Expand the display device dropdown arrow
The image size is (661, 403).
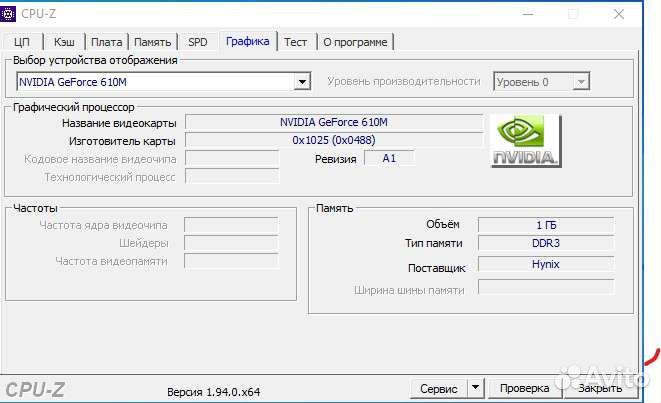302,82
